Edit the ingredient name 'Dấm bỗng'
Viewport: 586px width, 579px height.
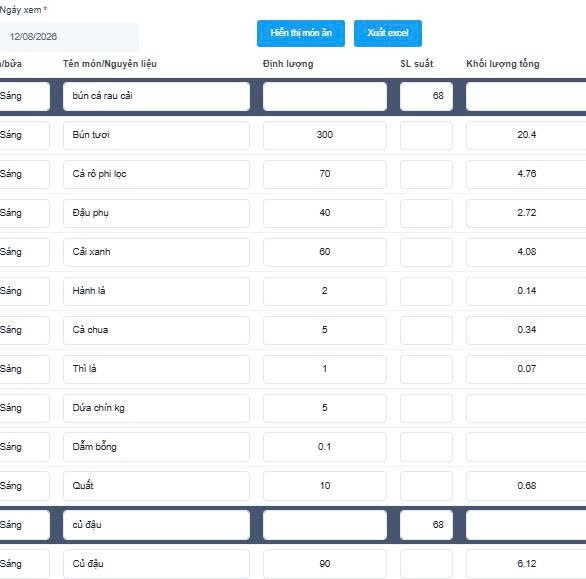[156, 447]
